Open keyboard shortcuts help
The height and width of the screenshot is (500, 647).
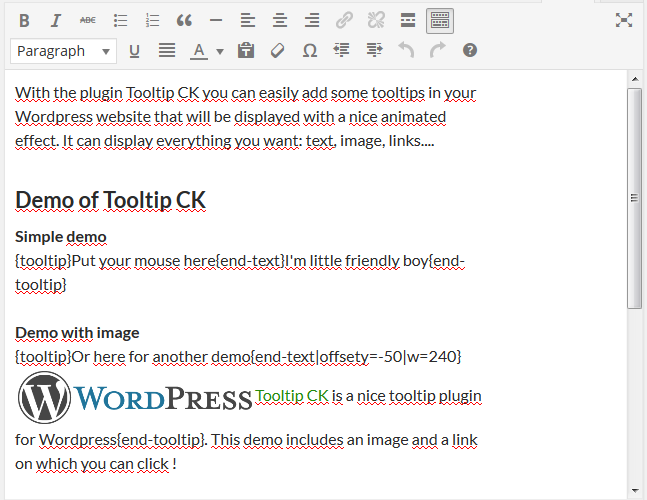470,50
